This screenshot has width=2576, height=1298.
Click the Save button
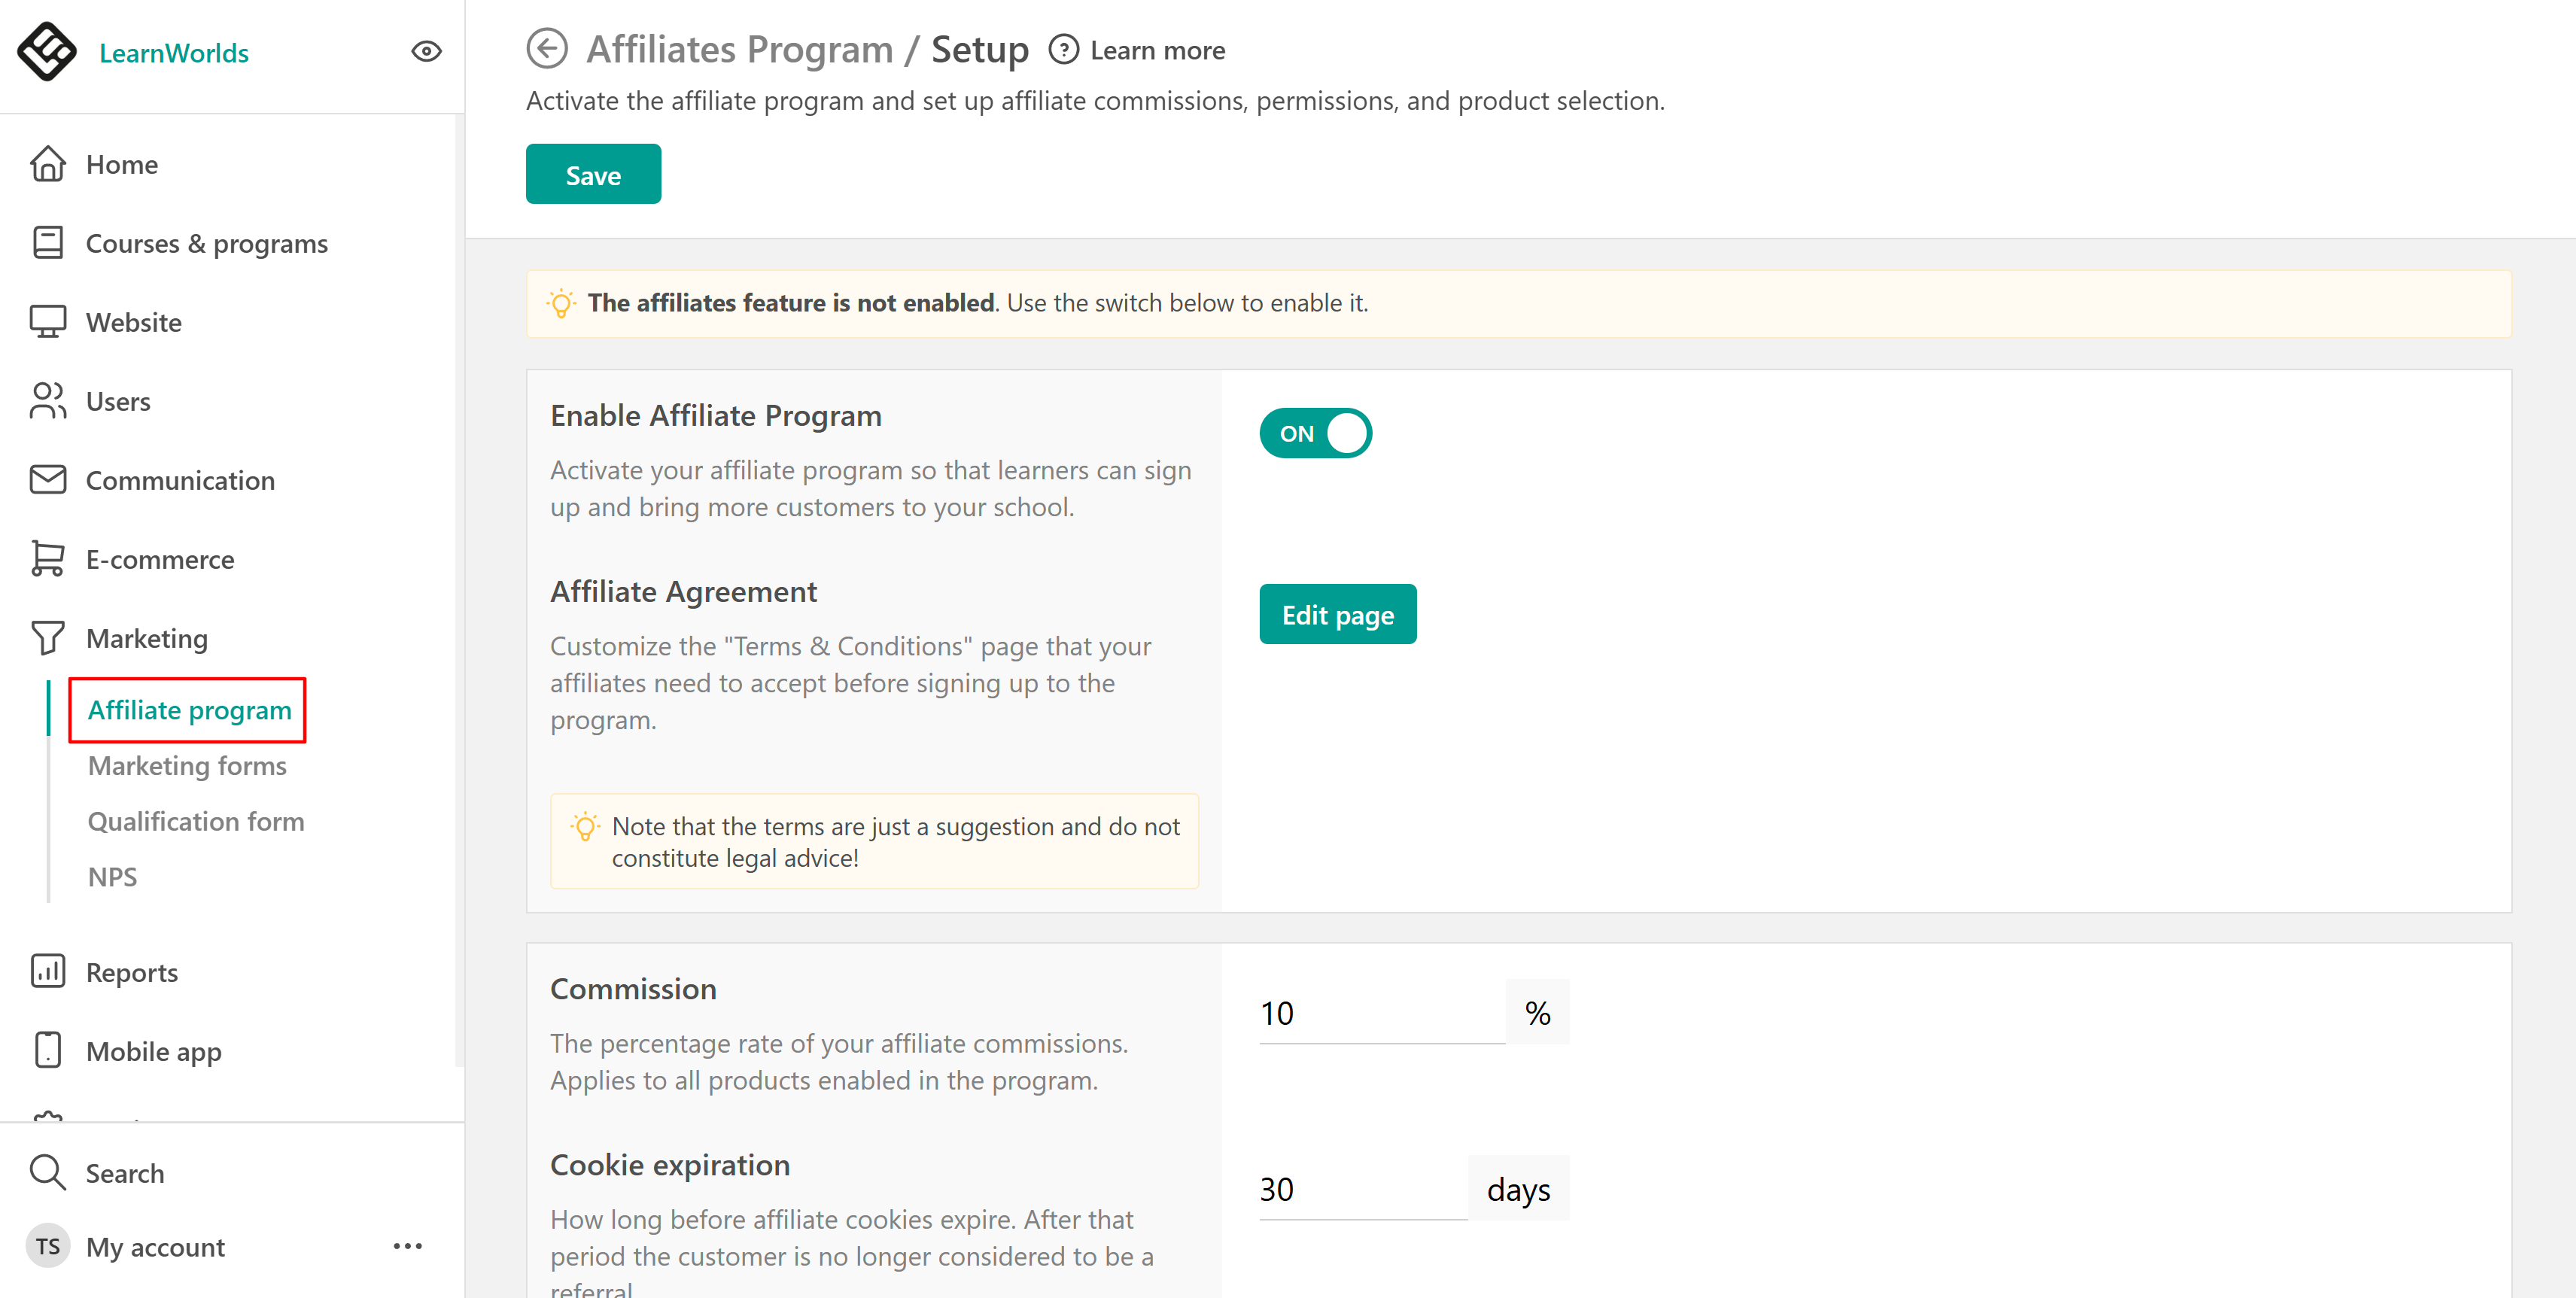(x=592, y=175)
